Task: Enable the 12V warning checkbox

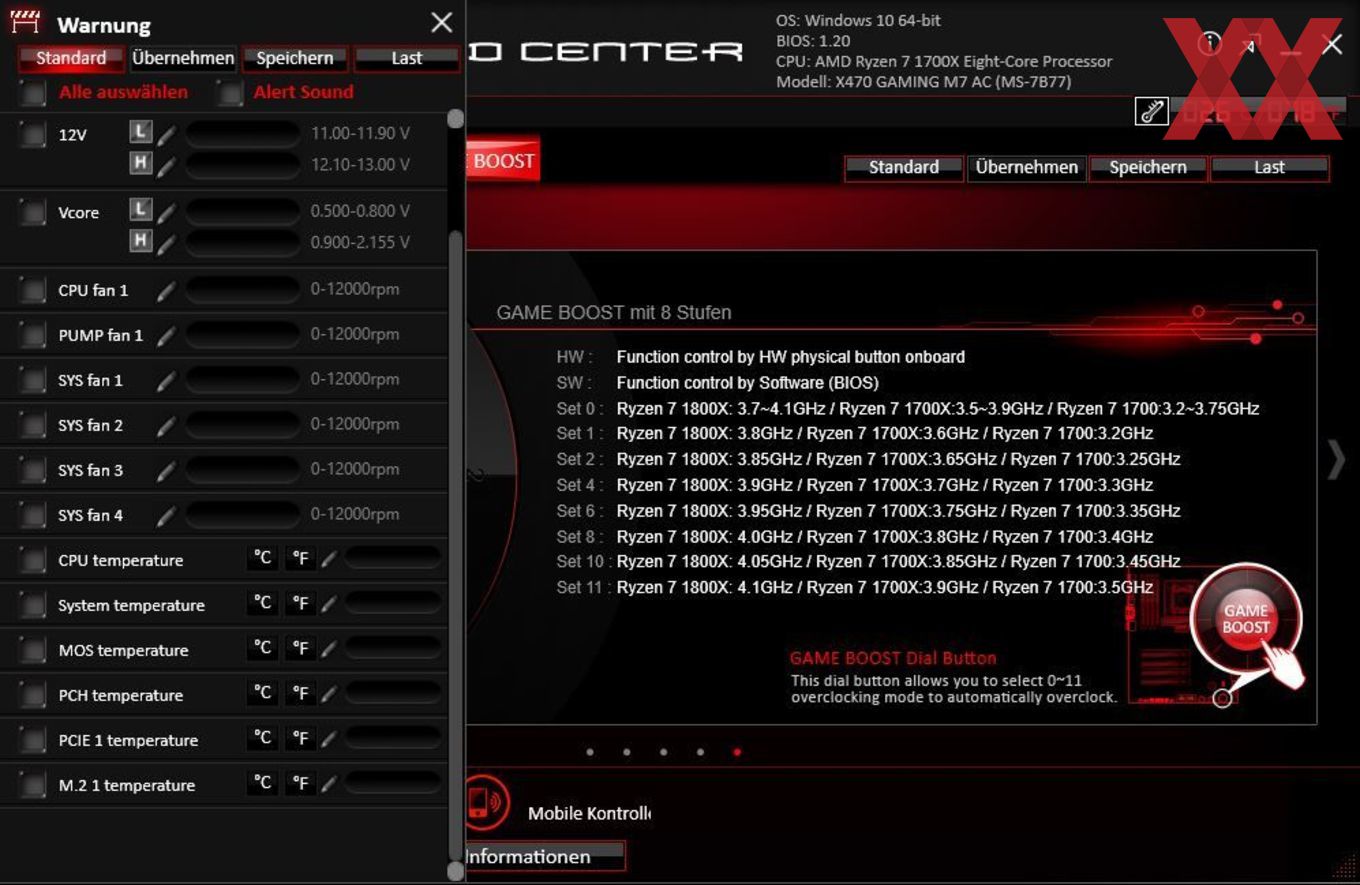Action: [34, 134]
